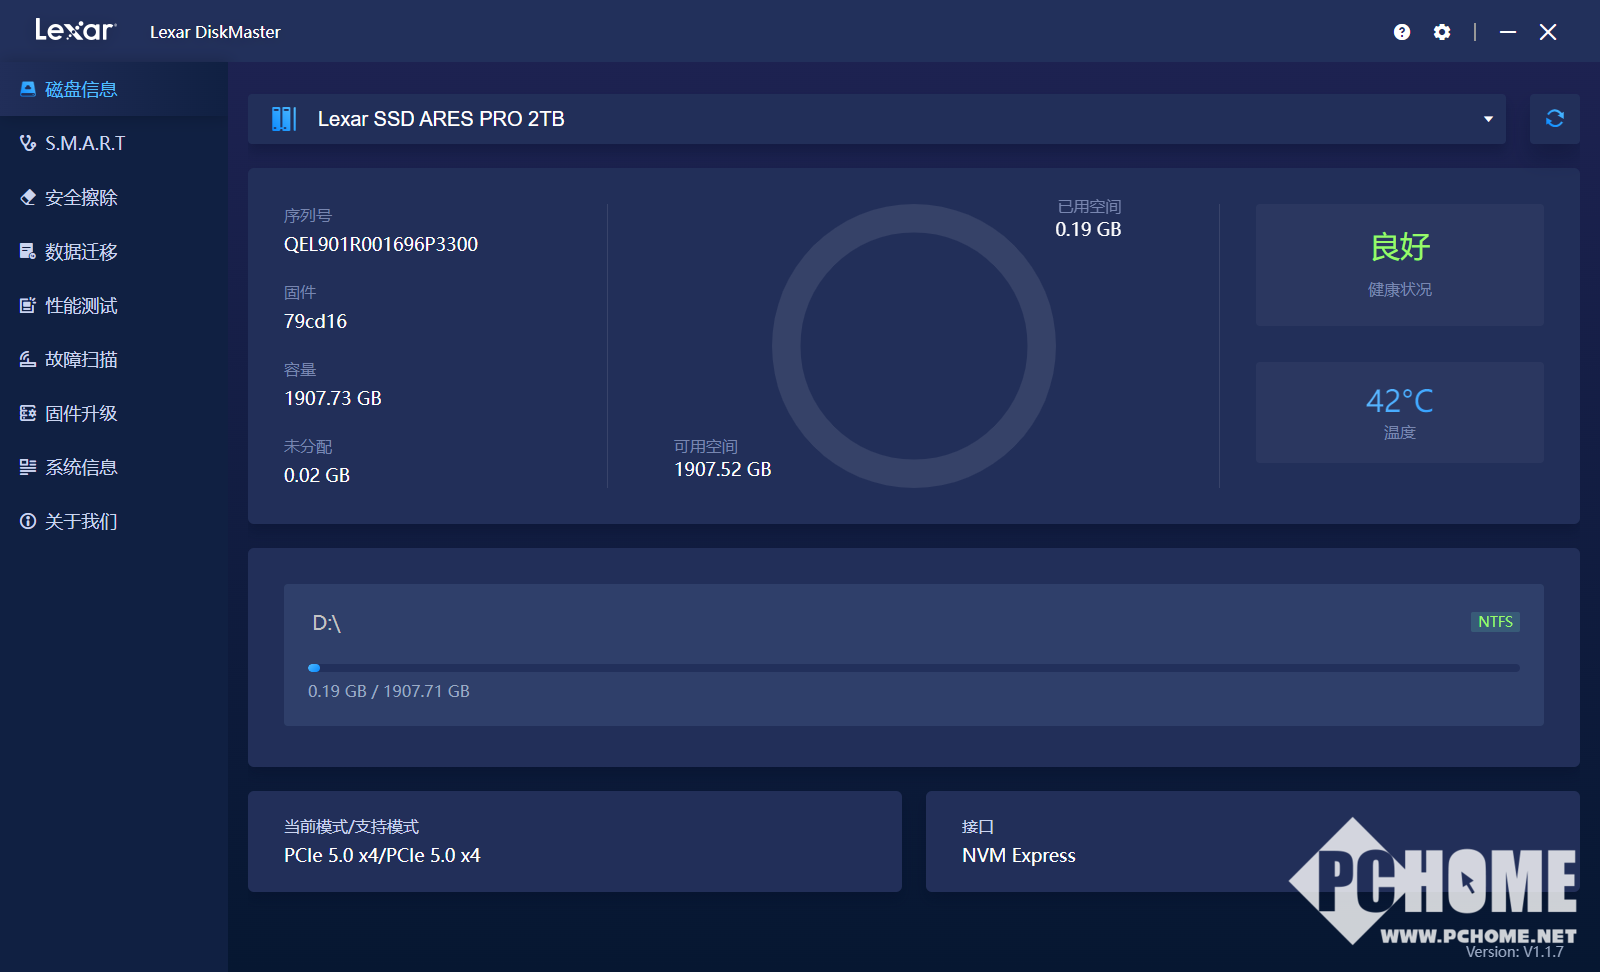Screen dimensions: 1600x972
Task: Click the secure erase eraser icon
Action: [x=28, y=197]
